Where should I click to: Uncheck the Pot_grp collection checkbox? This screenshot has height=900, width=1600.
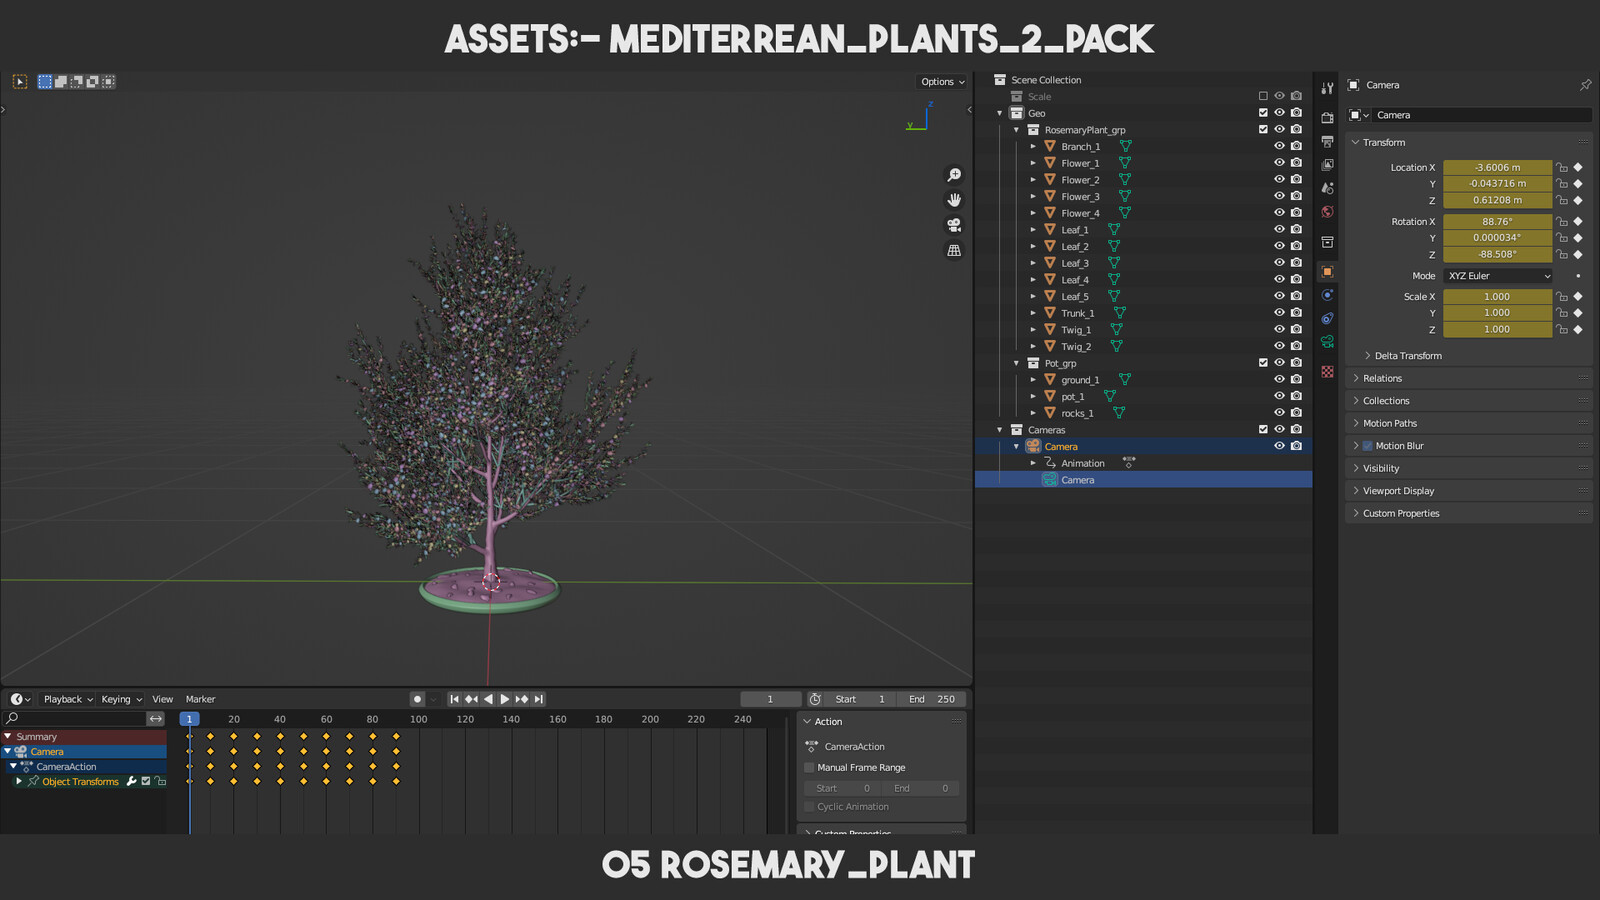click(x=1263, y=363)
